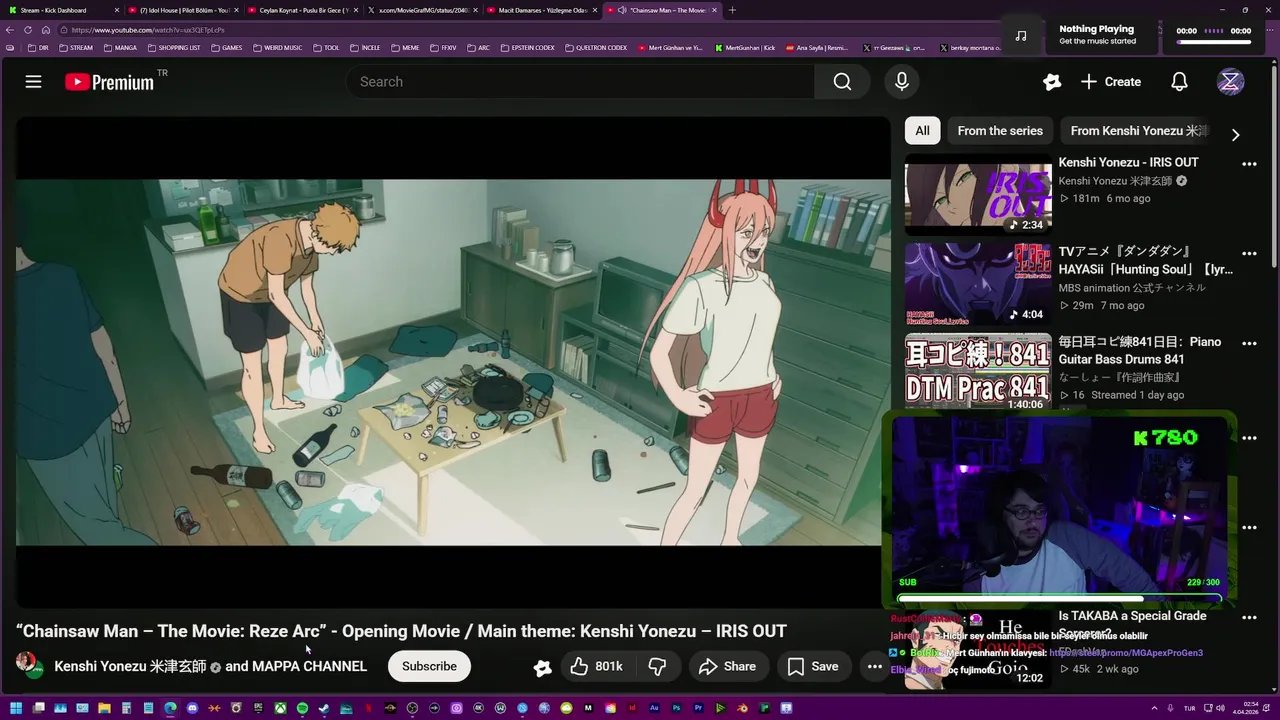The width and height of the screenshot is (1280, 720).
Task: Like the video with thumbs up
Action: [597, 666]
